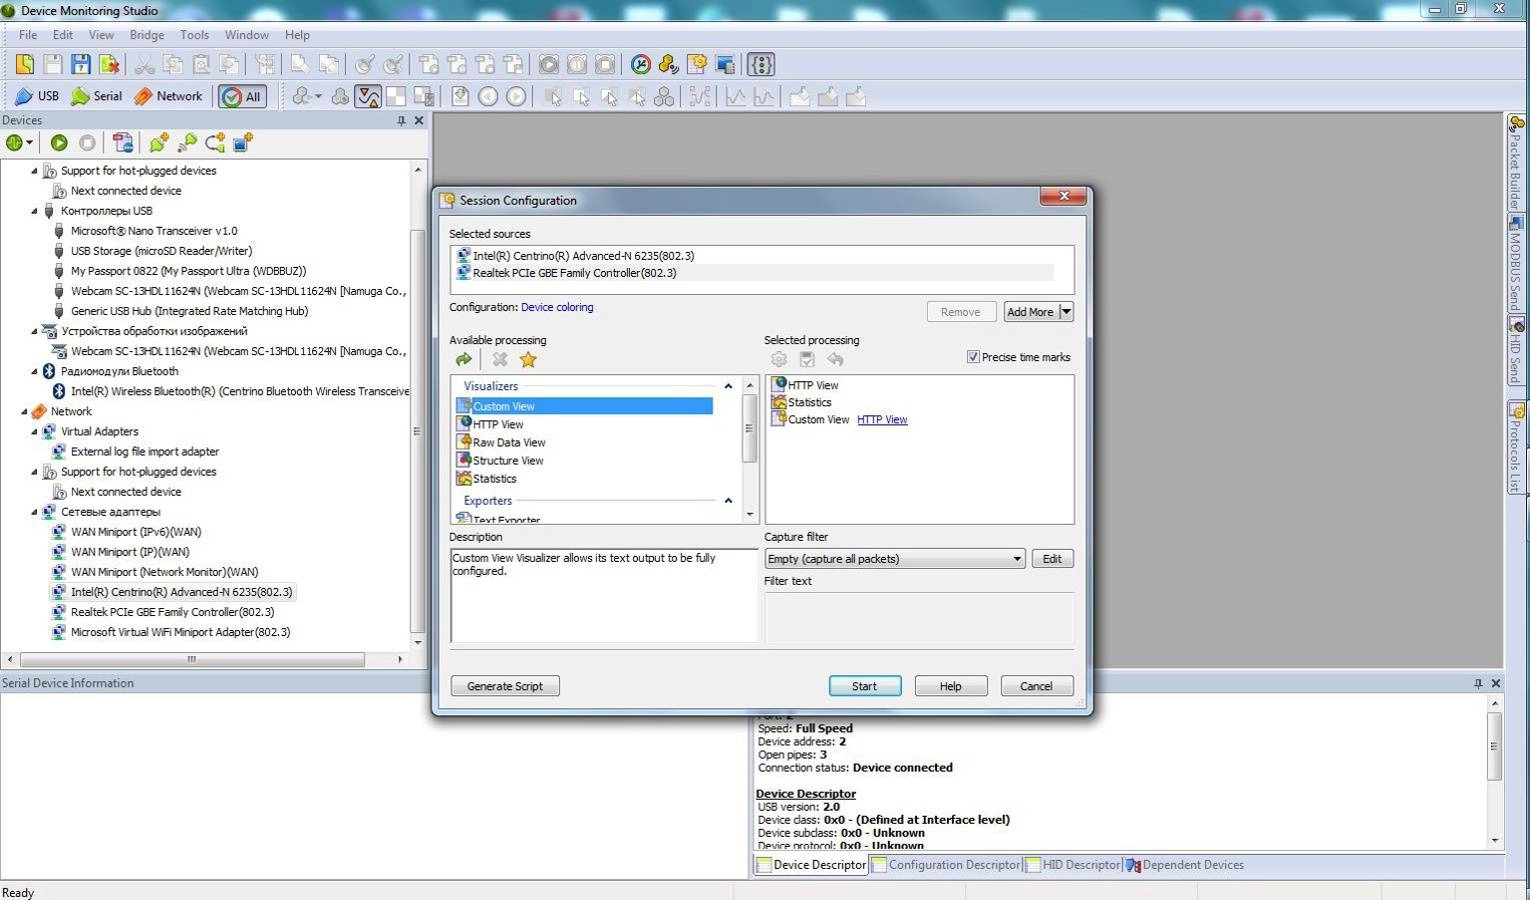The image size is (1530, 900).
Task: Click the gray stop icon in Devices toolbar
Action: pos(87,143)
